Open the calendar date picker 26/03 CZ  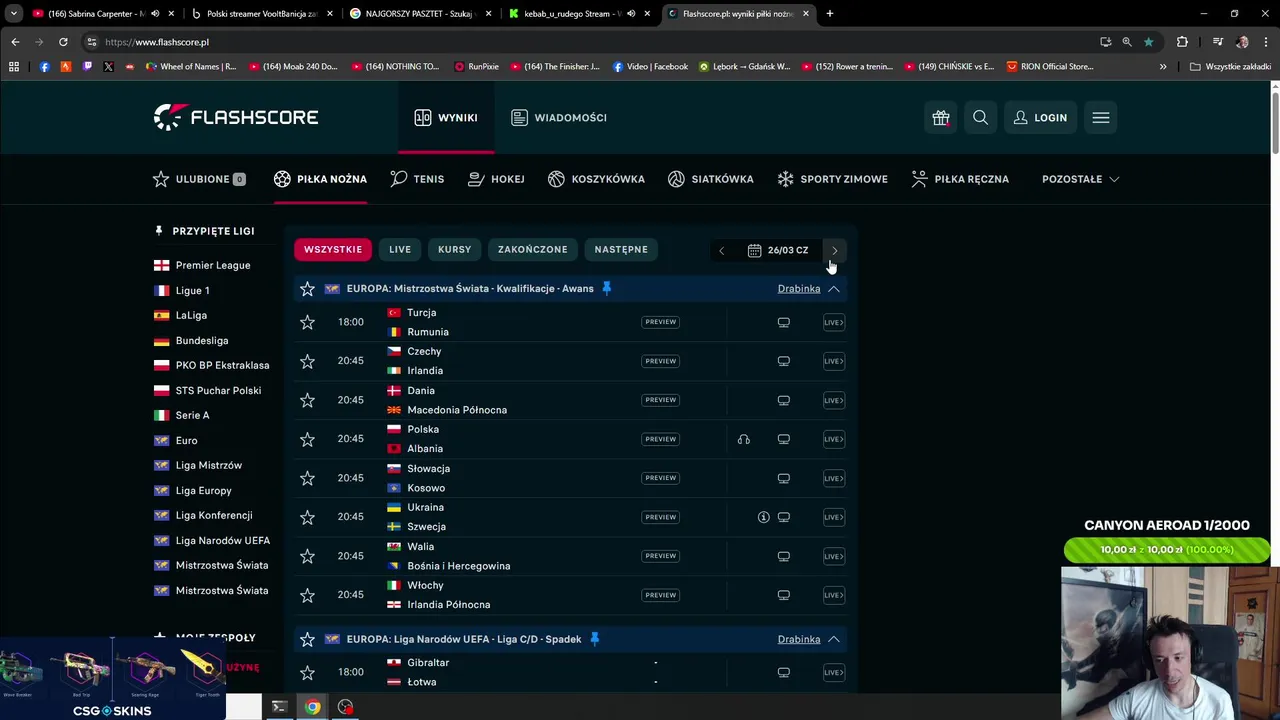pos(778,250)
